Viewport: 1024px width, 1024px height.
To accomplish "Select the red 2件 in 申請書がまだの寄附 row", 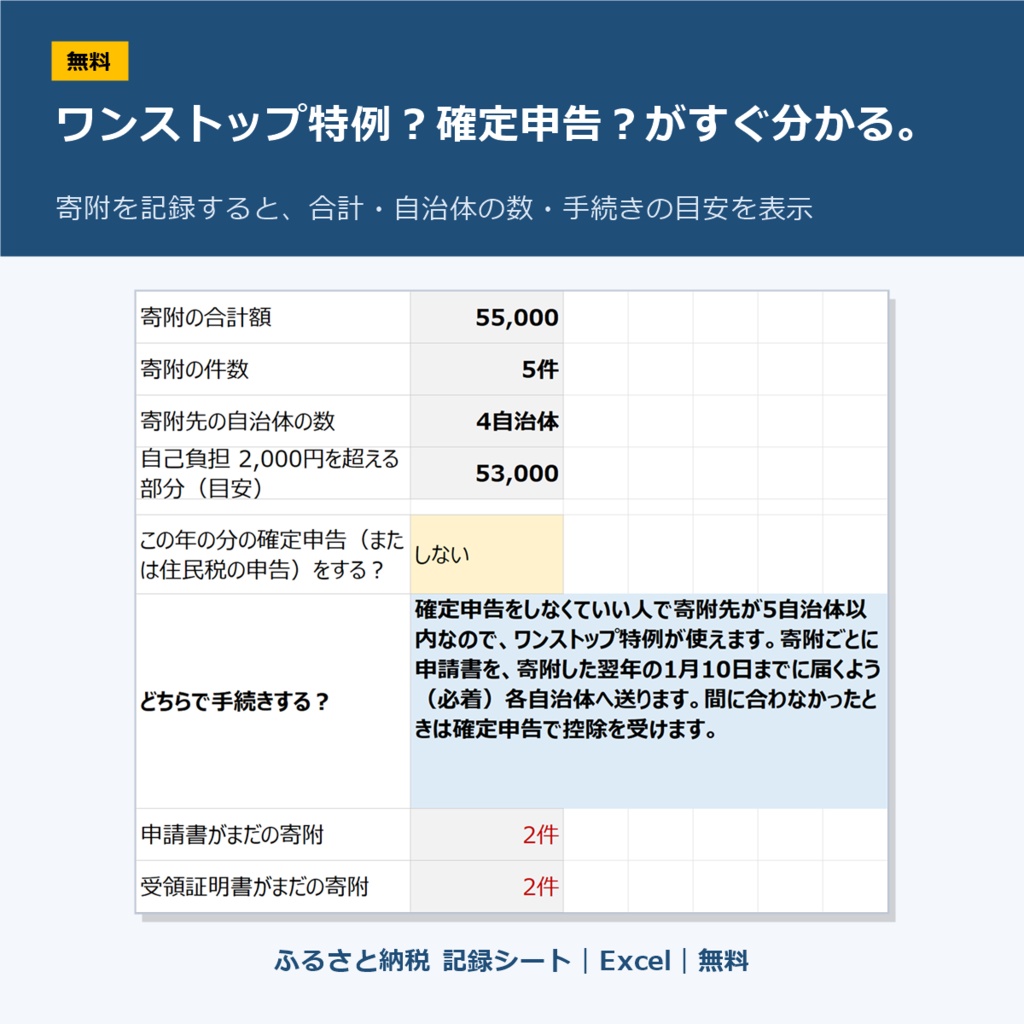I will coord(487,835).
